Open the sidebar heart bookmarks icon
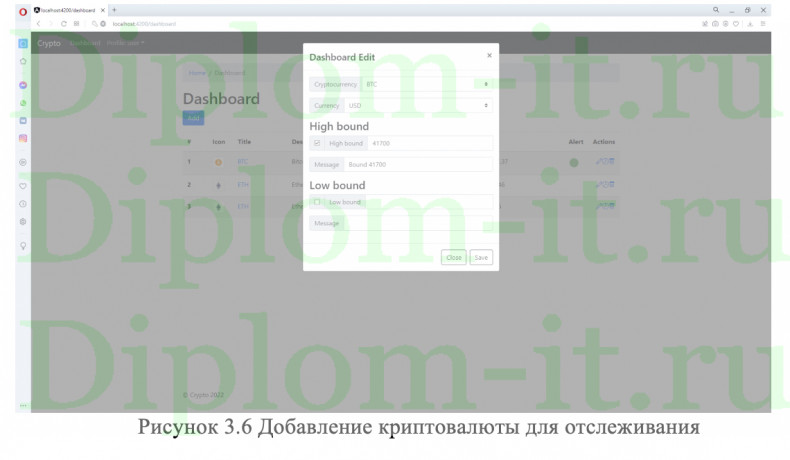The height and width of the screenshot is (460, 790). click(23, 186)
